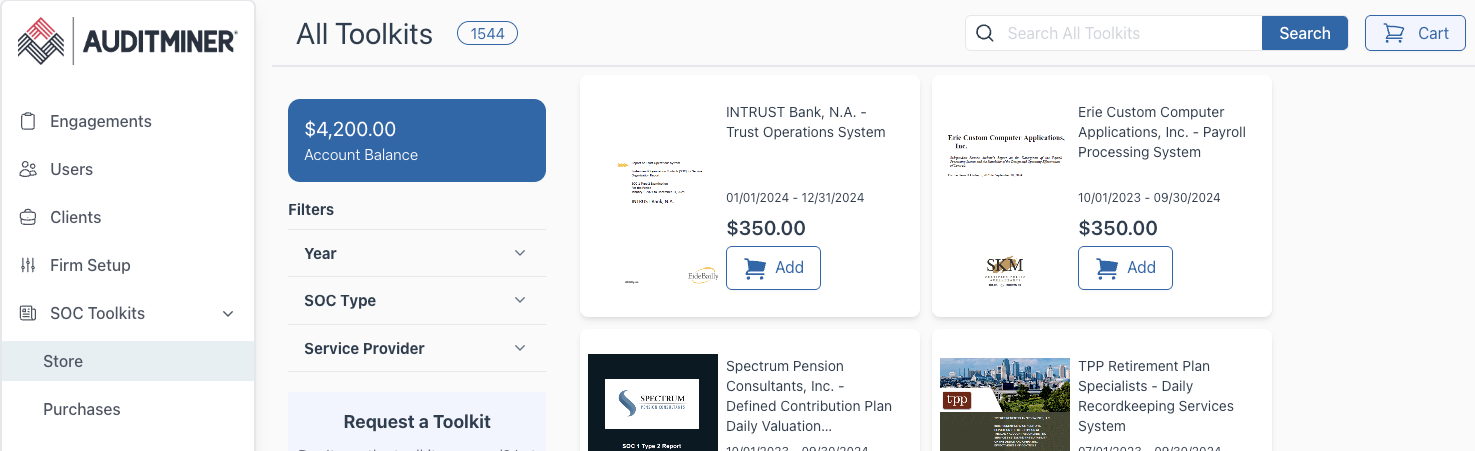
Task: Select the Users people icon
Action: (x=28, y=169)
